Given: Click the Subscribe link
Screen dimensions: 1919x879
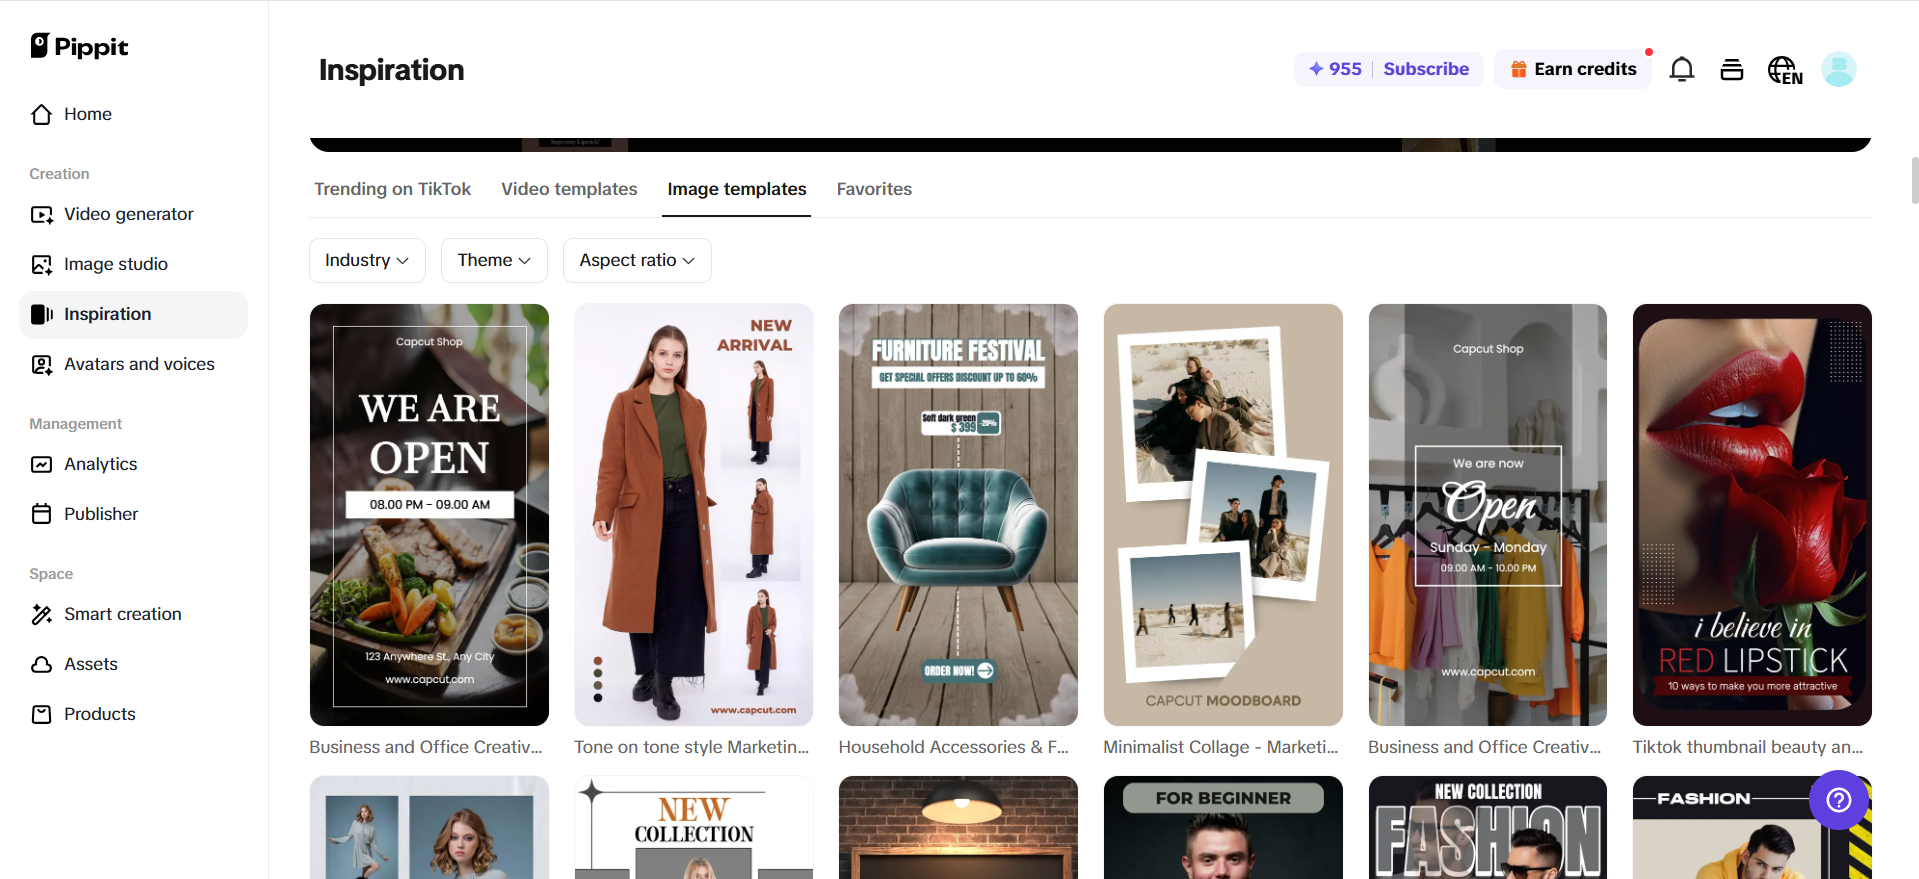Looking at the screenshot, I should pos(1426,69).
